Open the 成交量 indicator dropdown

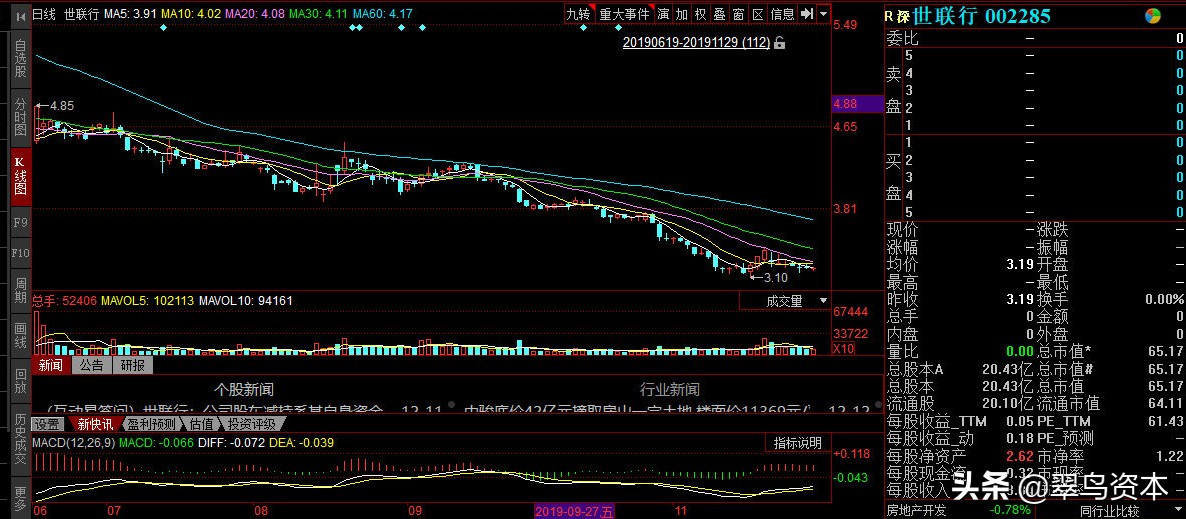(786, 301)
